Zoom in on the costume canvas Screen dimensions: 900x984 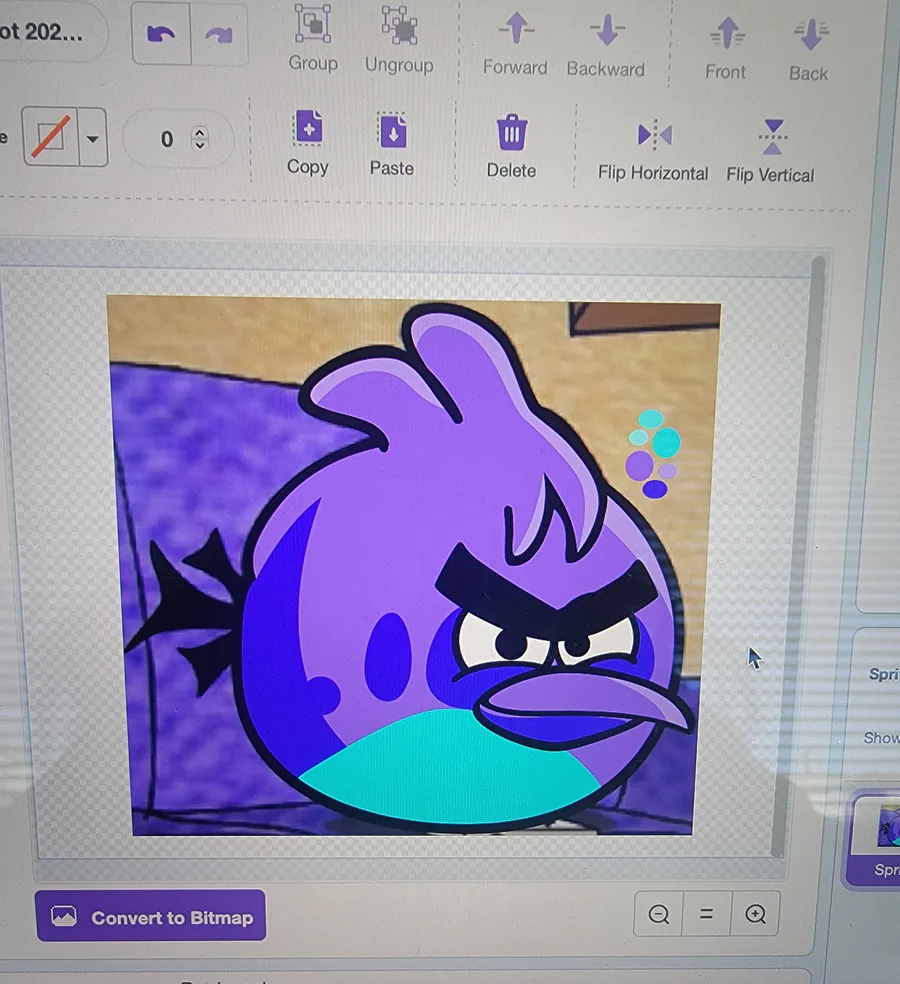coord(756,914)
